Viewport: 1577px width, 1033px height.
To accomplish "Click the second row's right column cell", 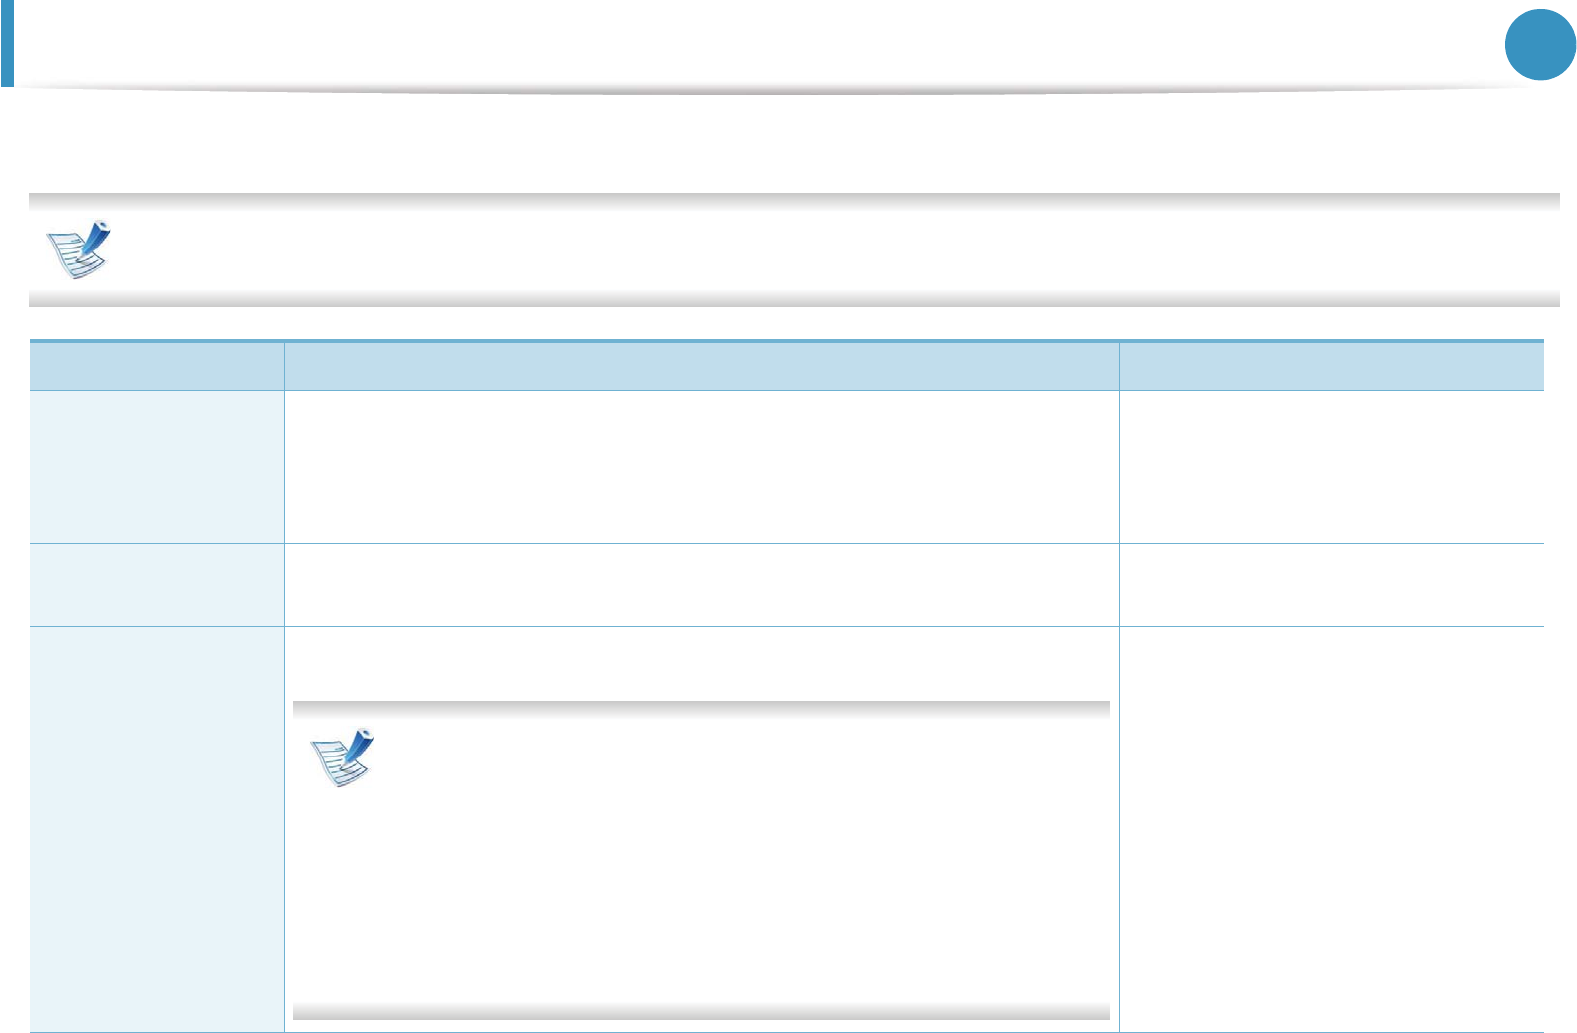I will pyautogui.click(x=1331, y=585).
